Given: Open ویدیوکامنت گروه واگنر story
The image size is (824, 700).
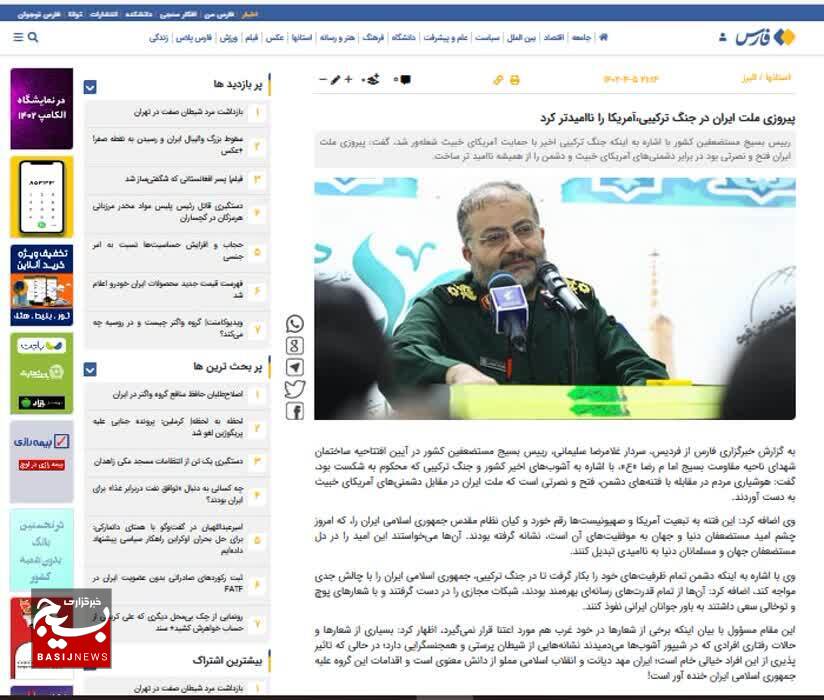Looking at the screenshot, I should (x=168, y=328).
